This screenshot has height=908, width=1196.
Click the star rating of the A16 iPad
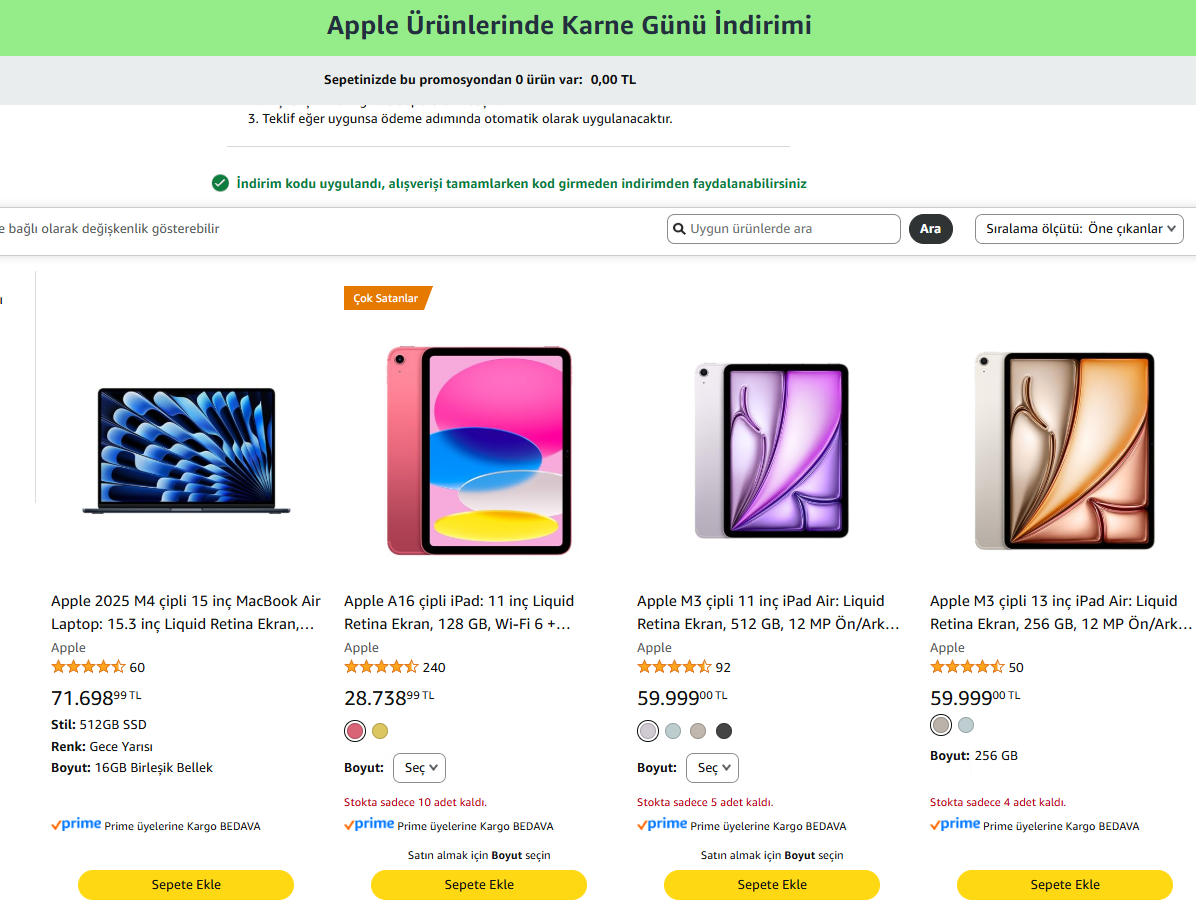(381, 667)
